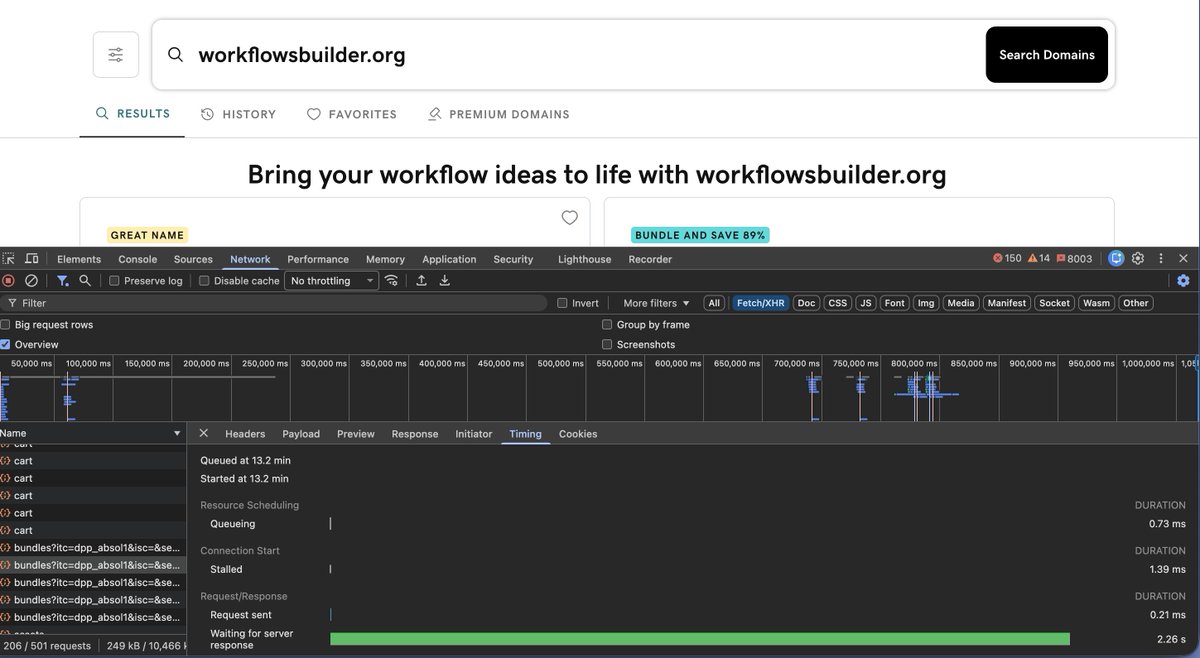
Task: Enable Disable cache checkbox
Action: (x=204, y=281)
